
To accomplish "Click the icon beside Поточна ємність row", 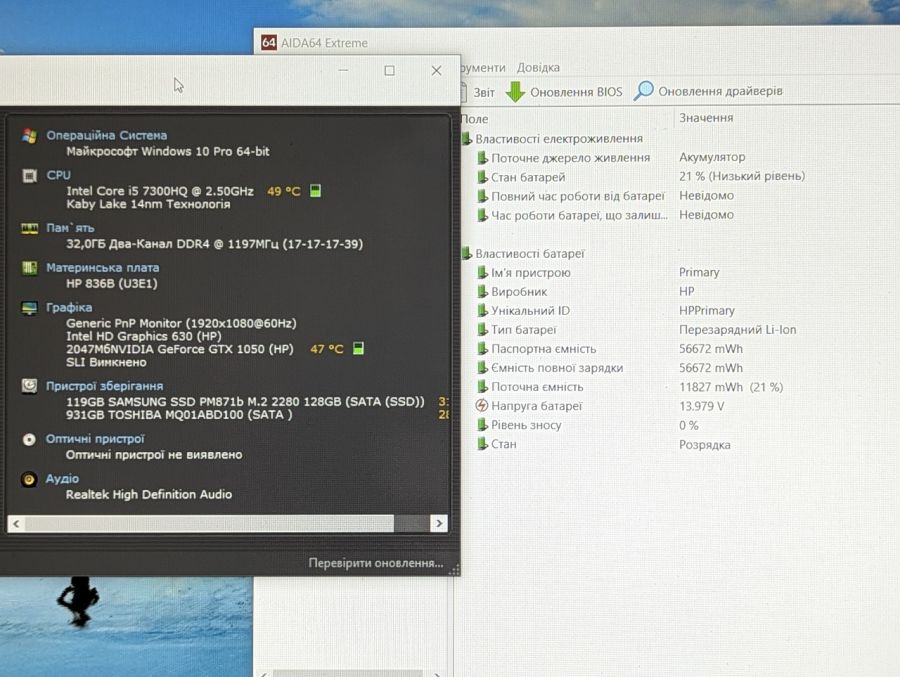I will click(x=483, y=386).
